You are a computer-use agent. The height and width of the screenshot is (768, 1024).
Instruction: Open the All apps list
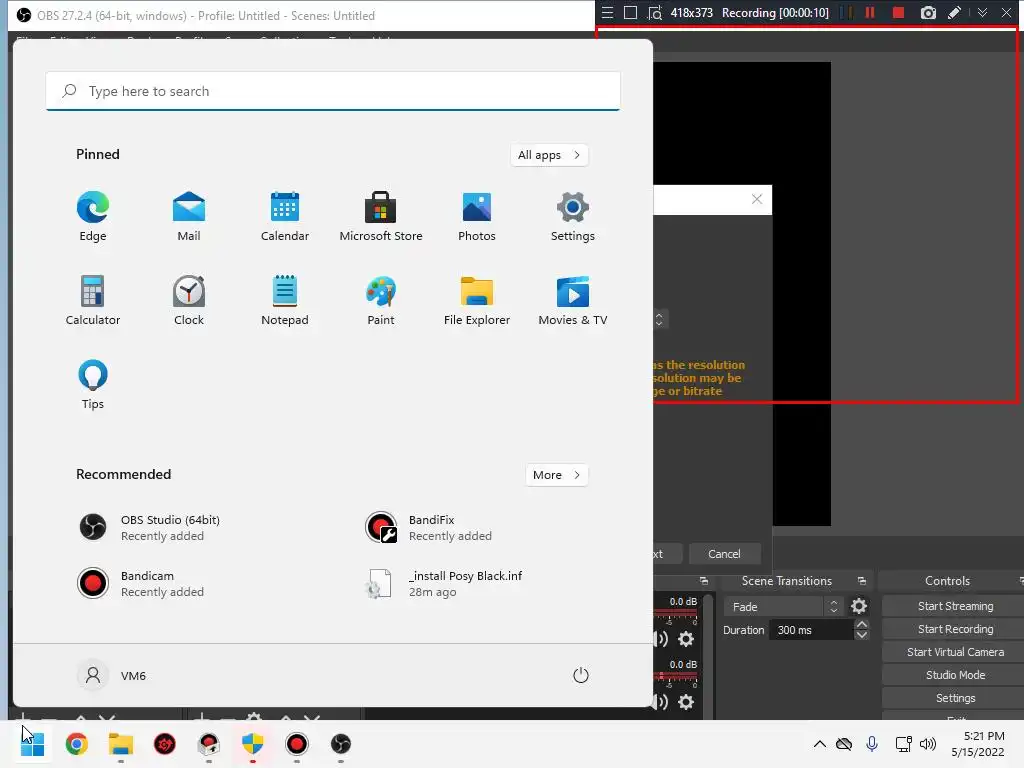click(549, 155)
